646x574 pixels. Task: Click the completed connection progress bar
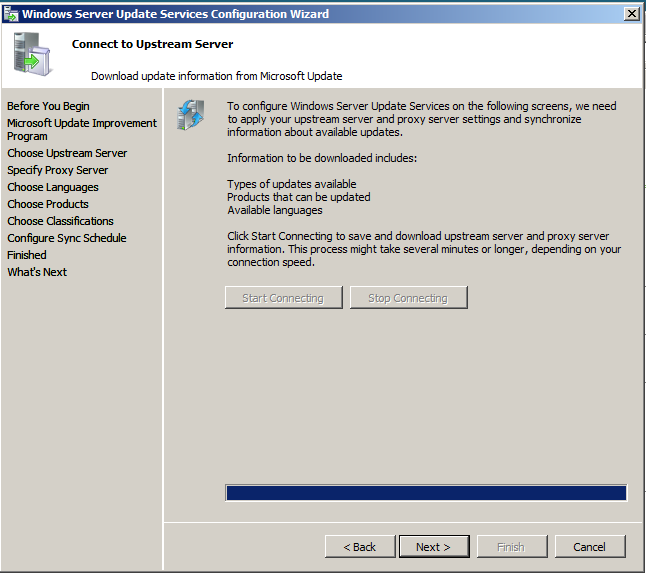426,493
